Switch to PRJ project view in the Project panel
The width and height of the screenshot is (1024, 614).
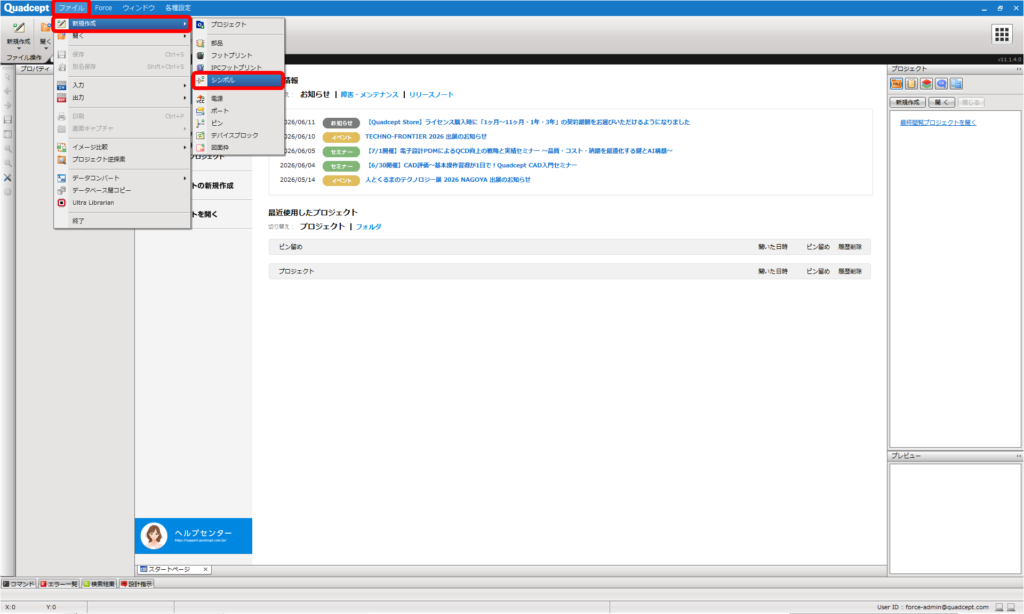coord(896,84)
